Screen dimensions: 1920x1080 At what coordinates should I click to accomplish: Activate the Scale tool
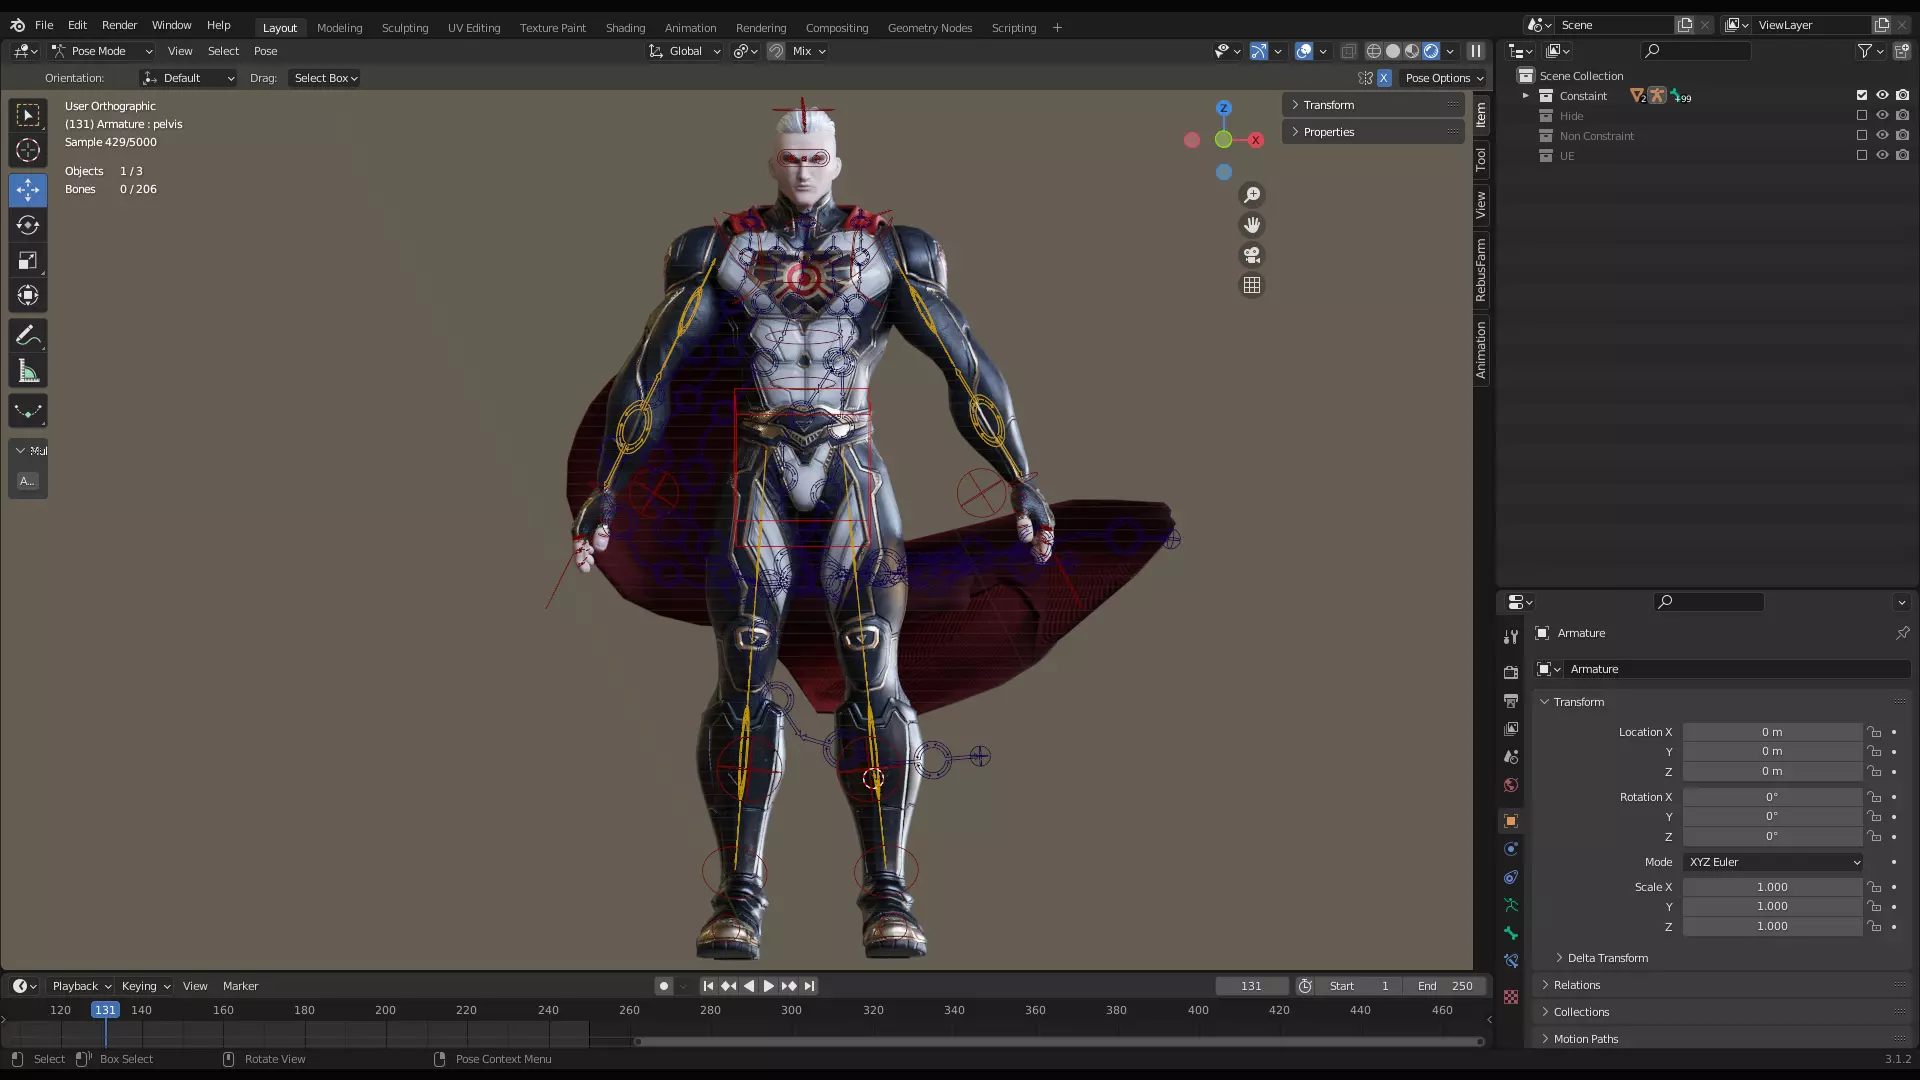[28, 261]
